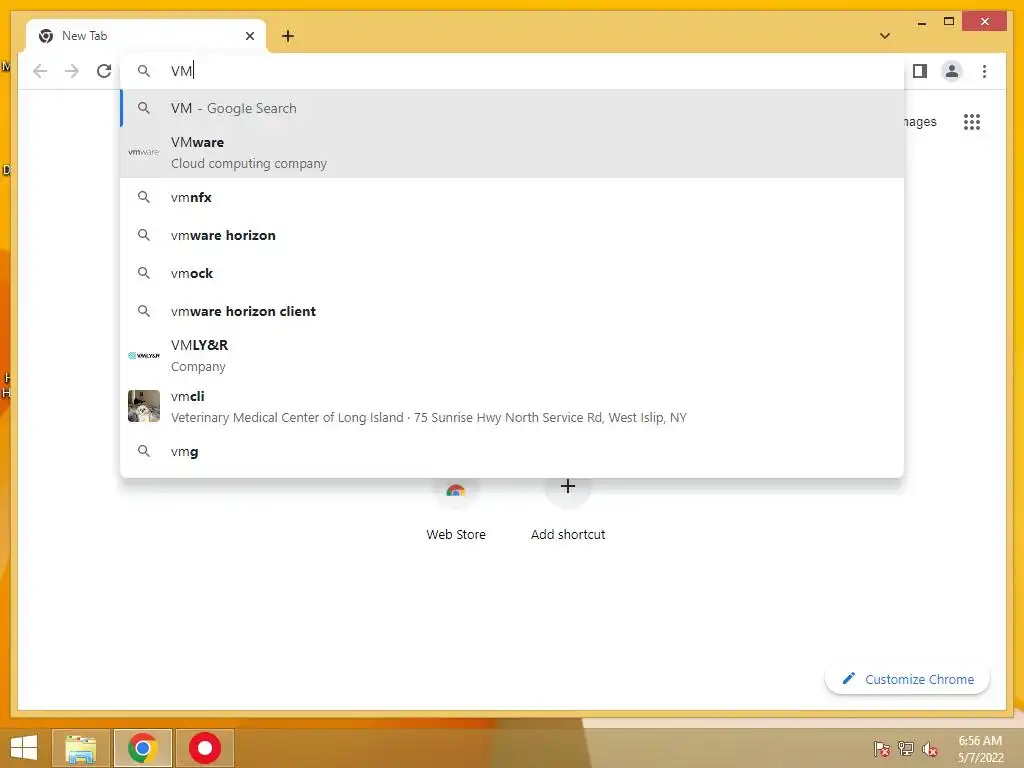Open the Windows Start button
1024x768 pixels.
pyautogui.click(x=24, y=748)
